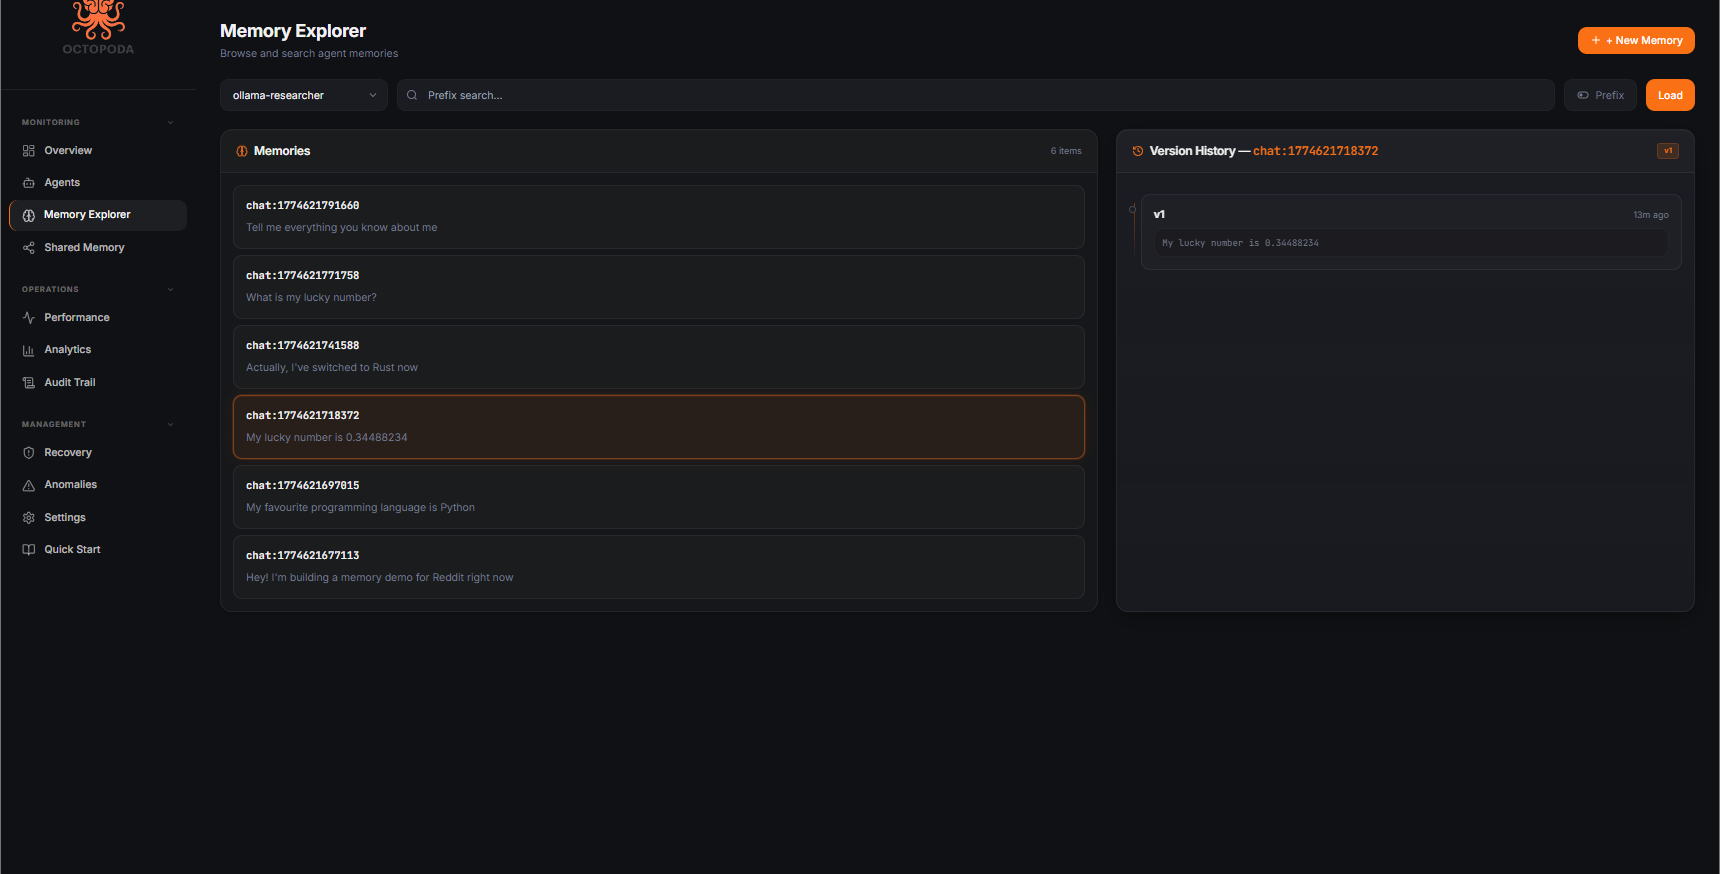Click the Overview grid icon in sidebar
The image size is (1720, 874).
tap(29, 151)
